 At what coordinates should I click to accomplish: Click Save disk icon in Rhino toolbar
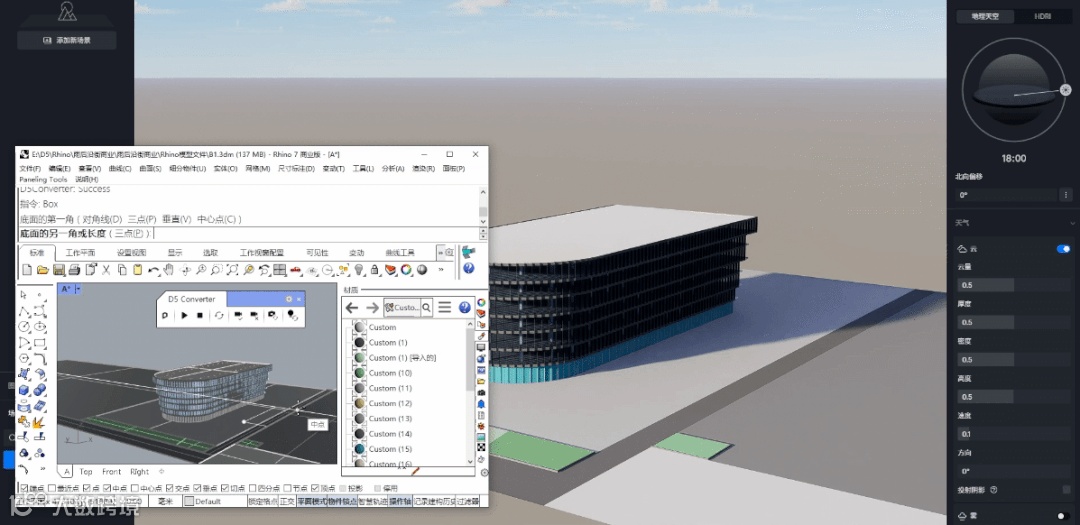[x=59, y=270]
